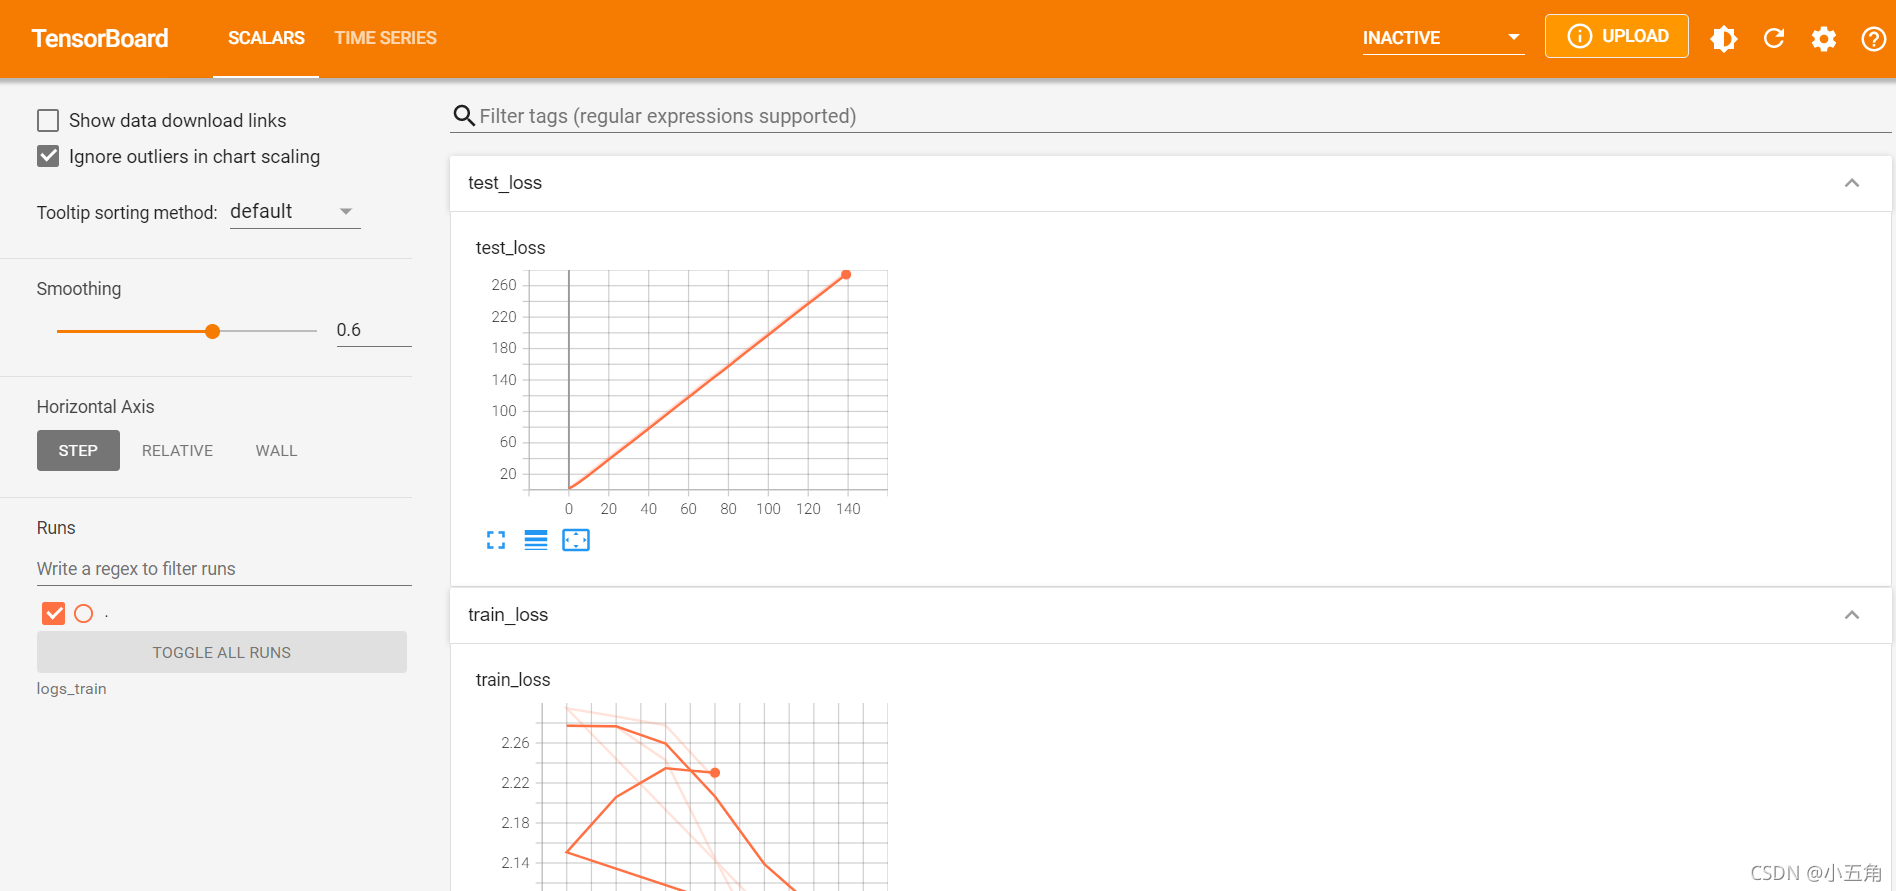Click the info icon in the Upload button
The image size is (1896, 891).
[x=1579, y=36]
